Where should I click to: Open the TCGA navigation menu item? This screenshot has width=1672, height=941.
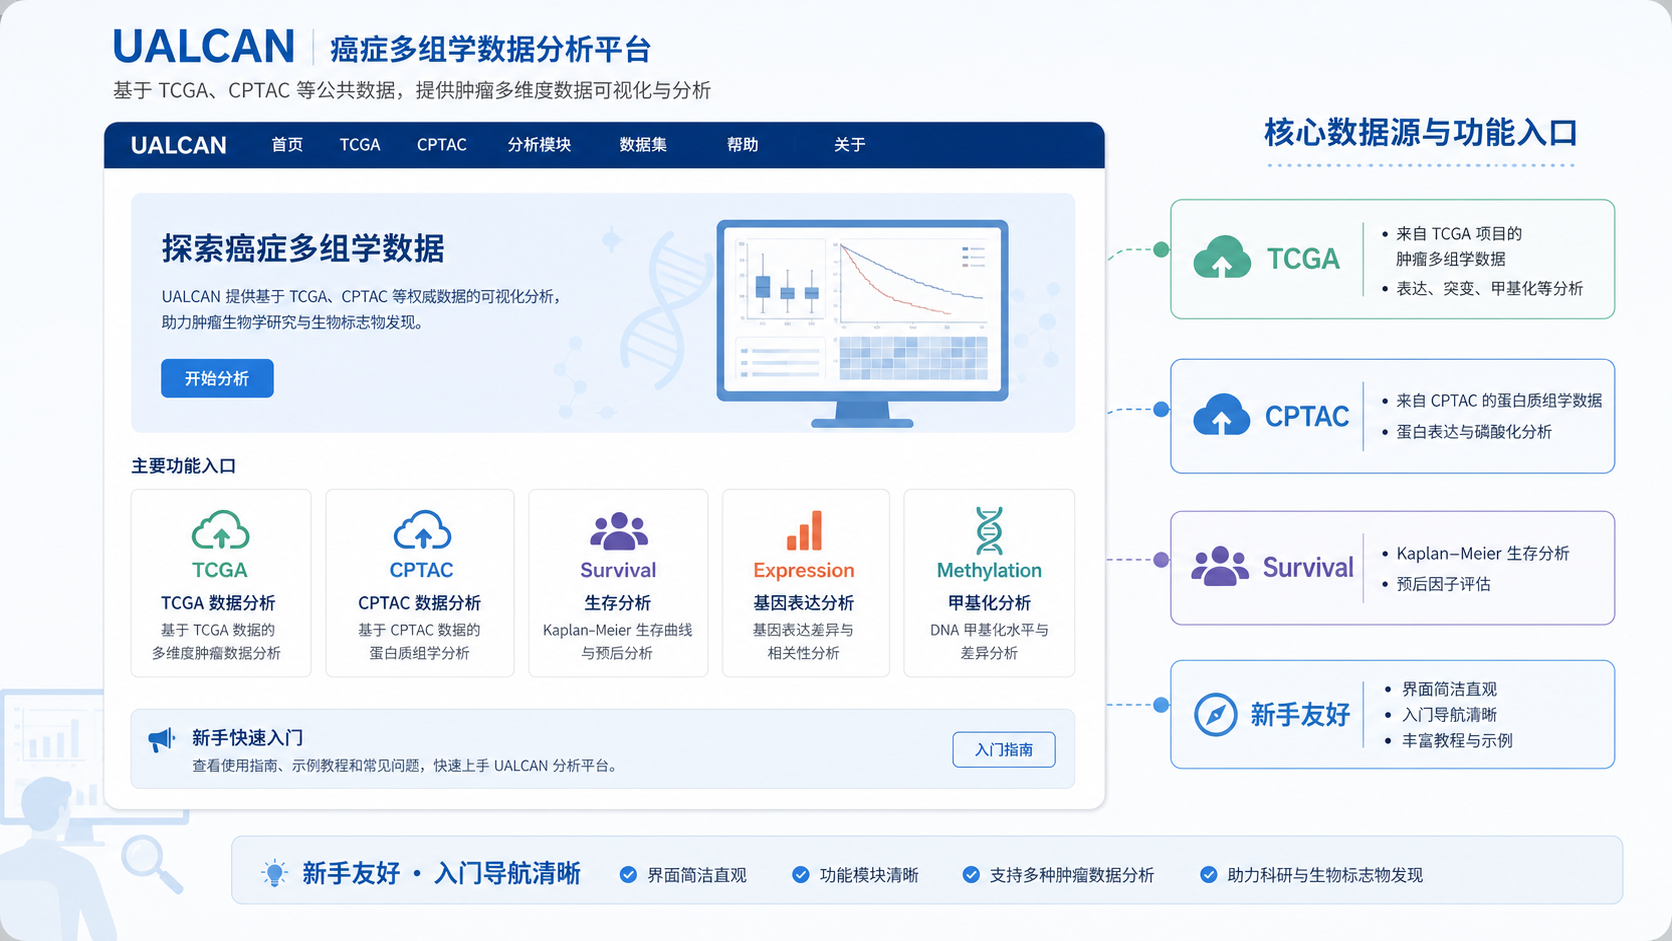point(360,145)
